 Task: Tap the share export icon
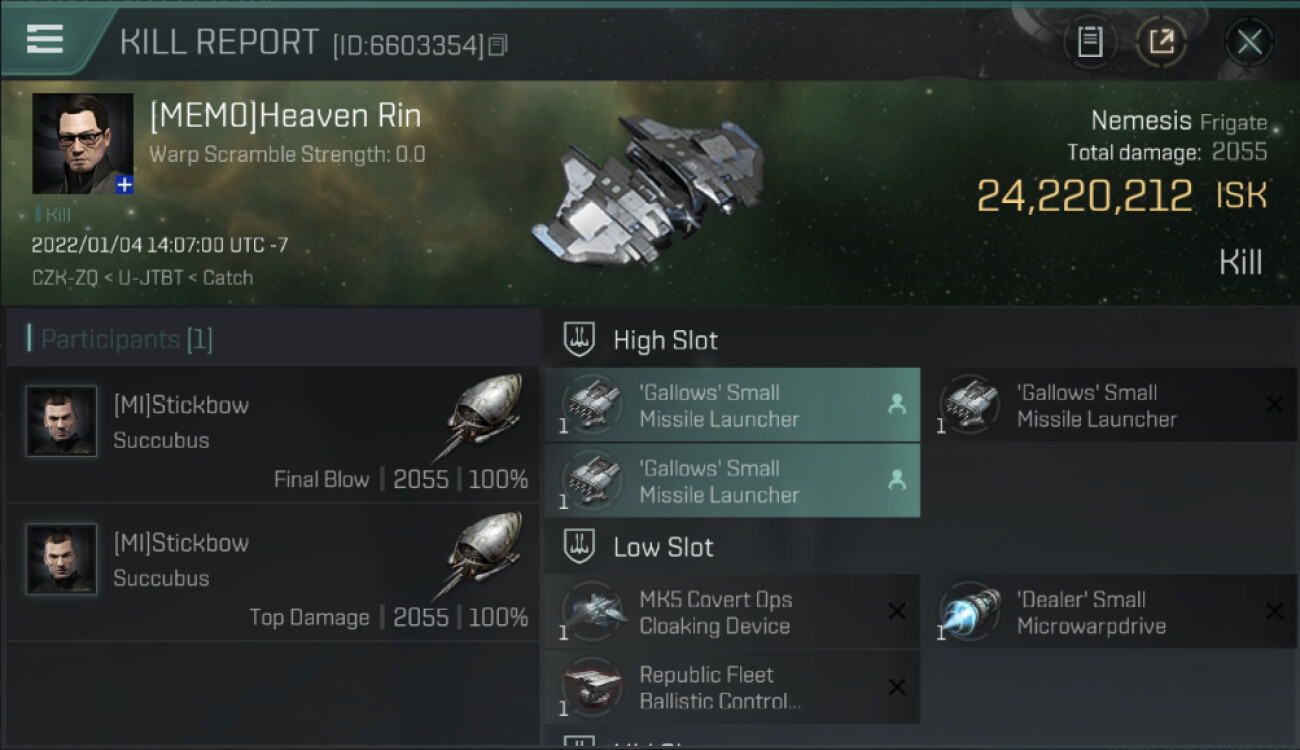coord(1161,42)
